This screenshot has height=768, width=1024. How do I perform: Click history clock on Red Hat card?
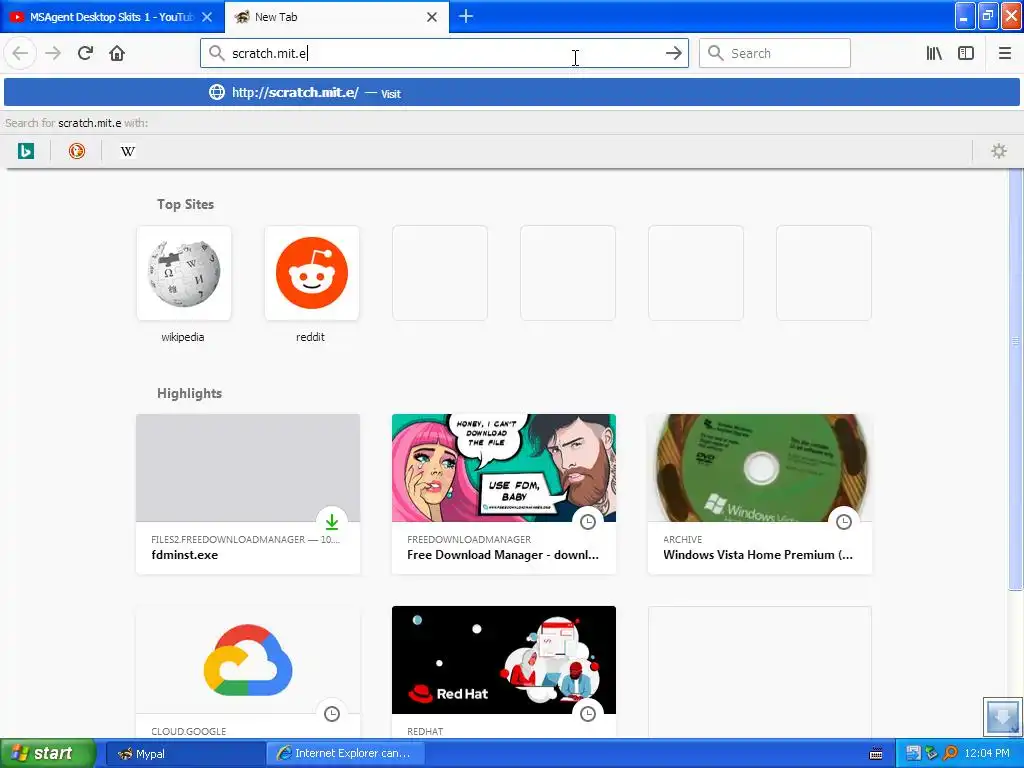(x=588, y=714)
